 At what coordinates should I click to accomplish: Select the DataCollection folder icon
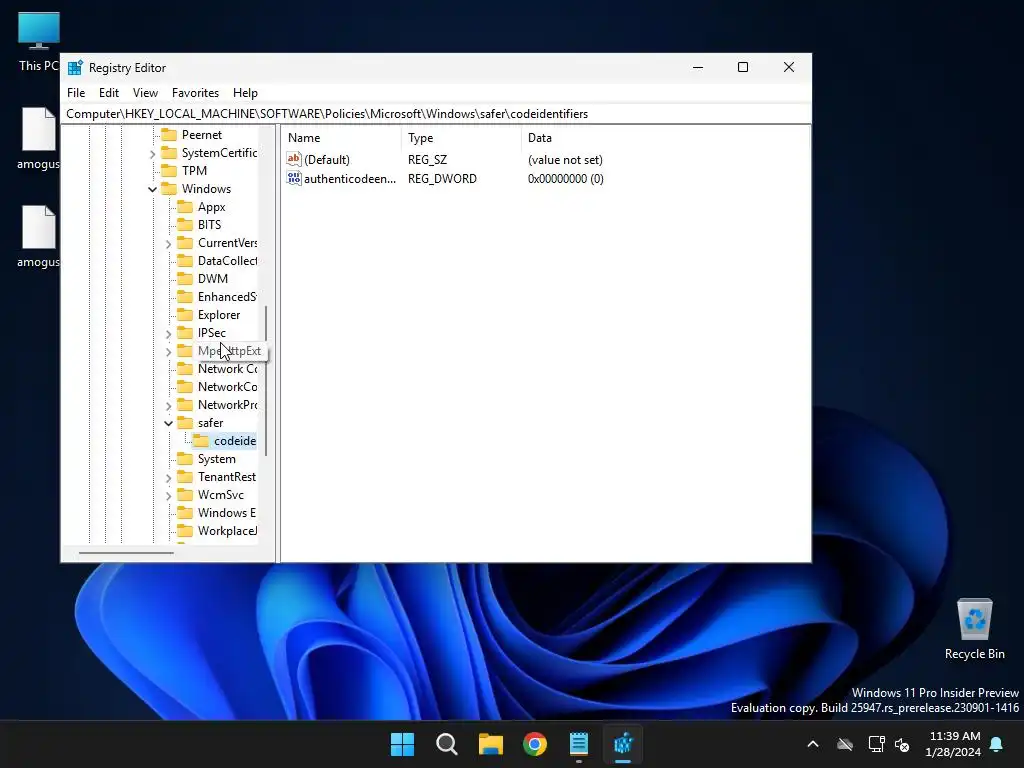click(185, 261)
